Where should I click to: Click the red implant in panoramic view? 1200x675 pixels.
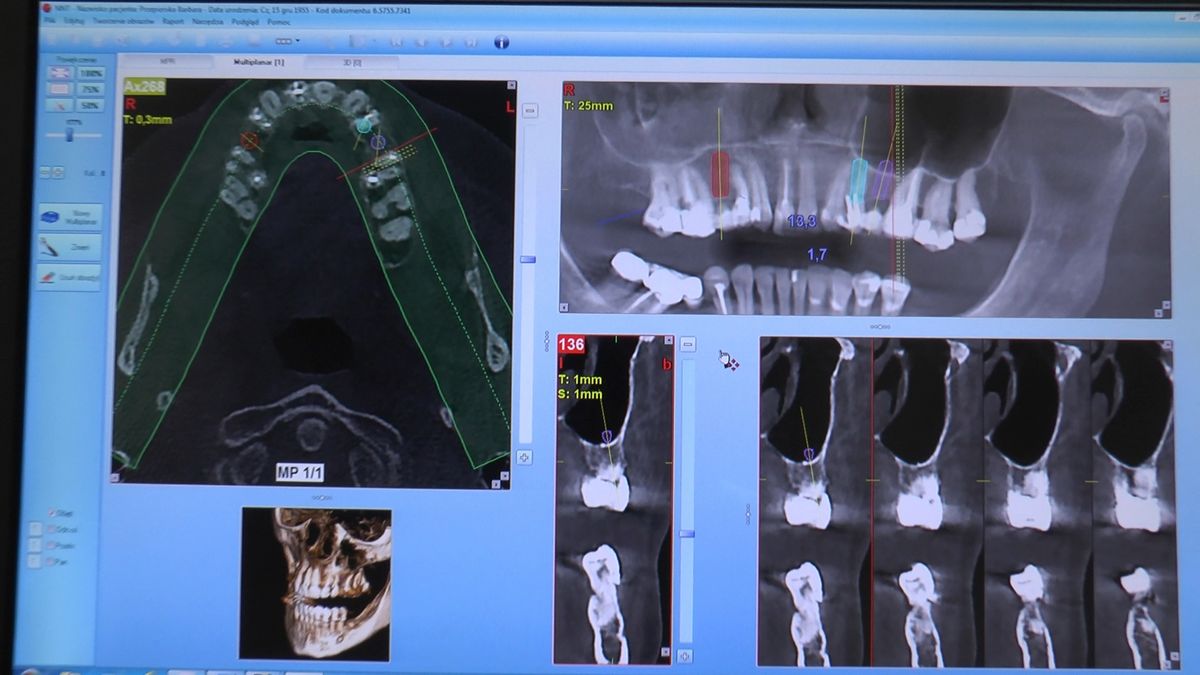point(720,174)
